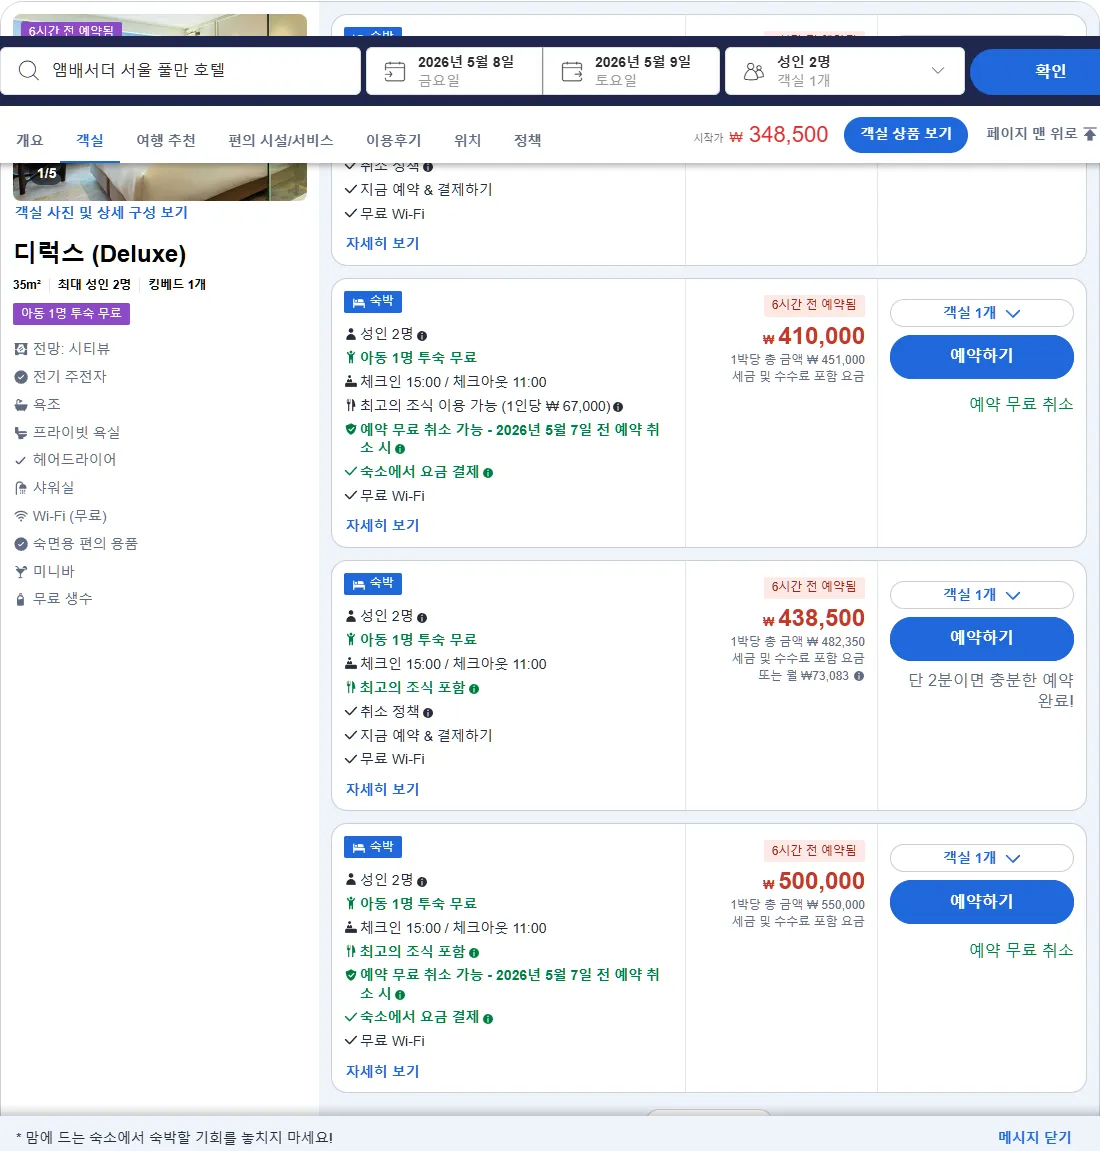Open the 위치 tab
Screen dimensions: 1100x1151
(467, 140)
